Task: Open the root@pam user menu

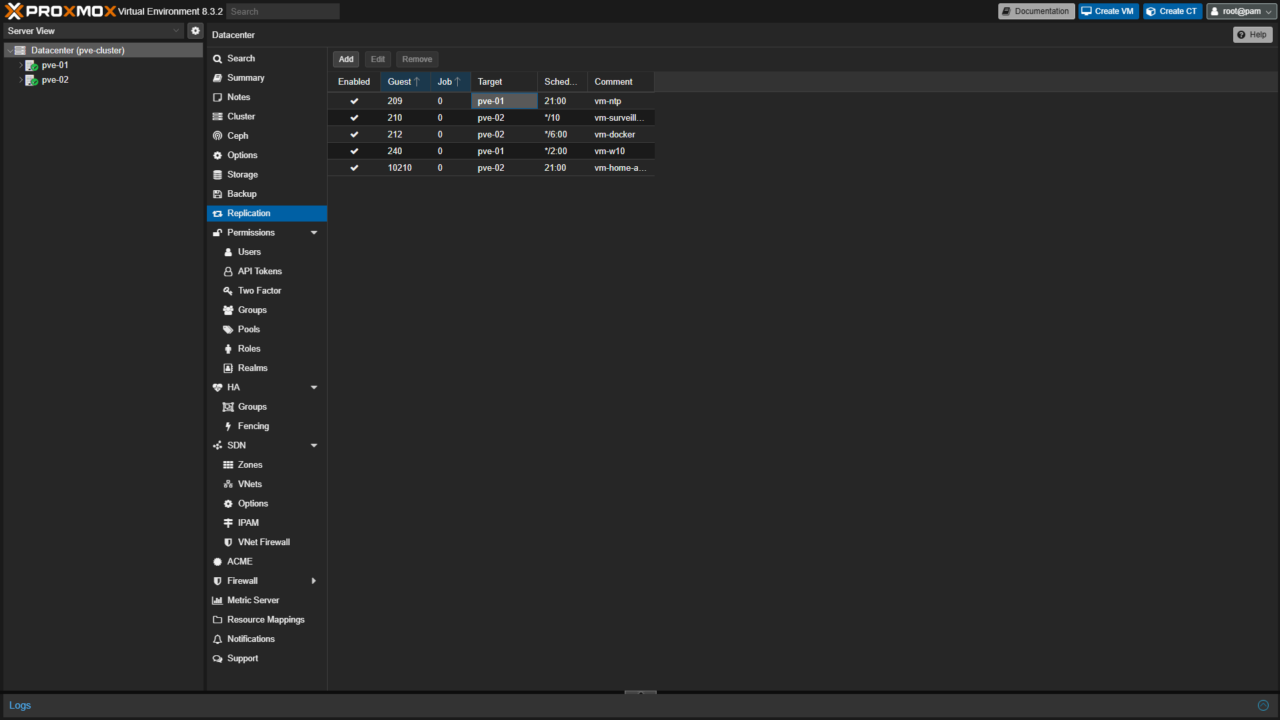Action: tap(1240, 11)
